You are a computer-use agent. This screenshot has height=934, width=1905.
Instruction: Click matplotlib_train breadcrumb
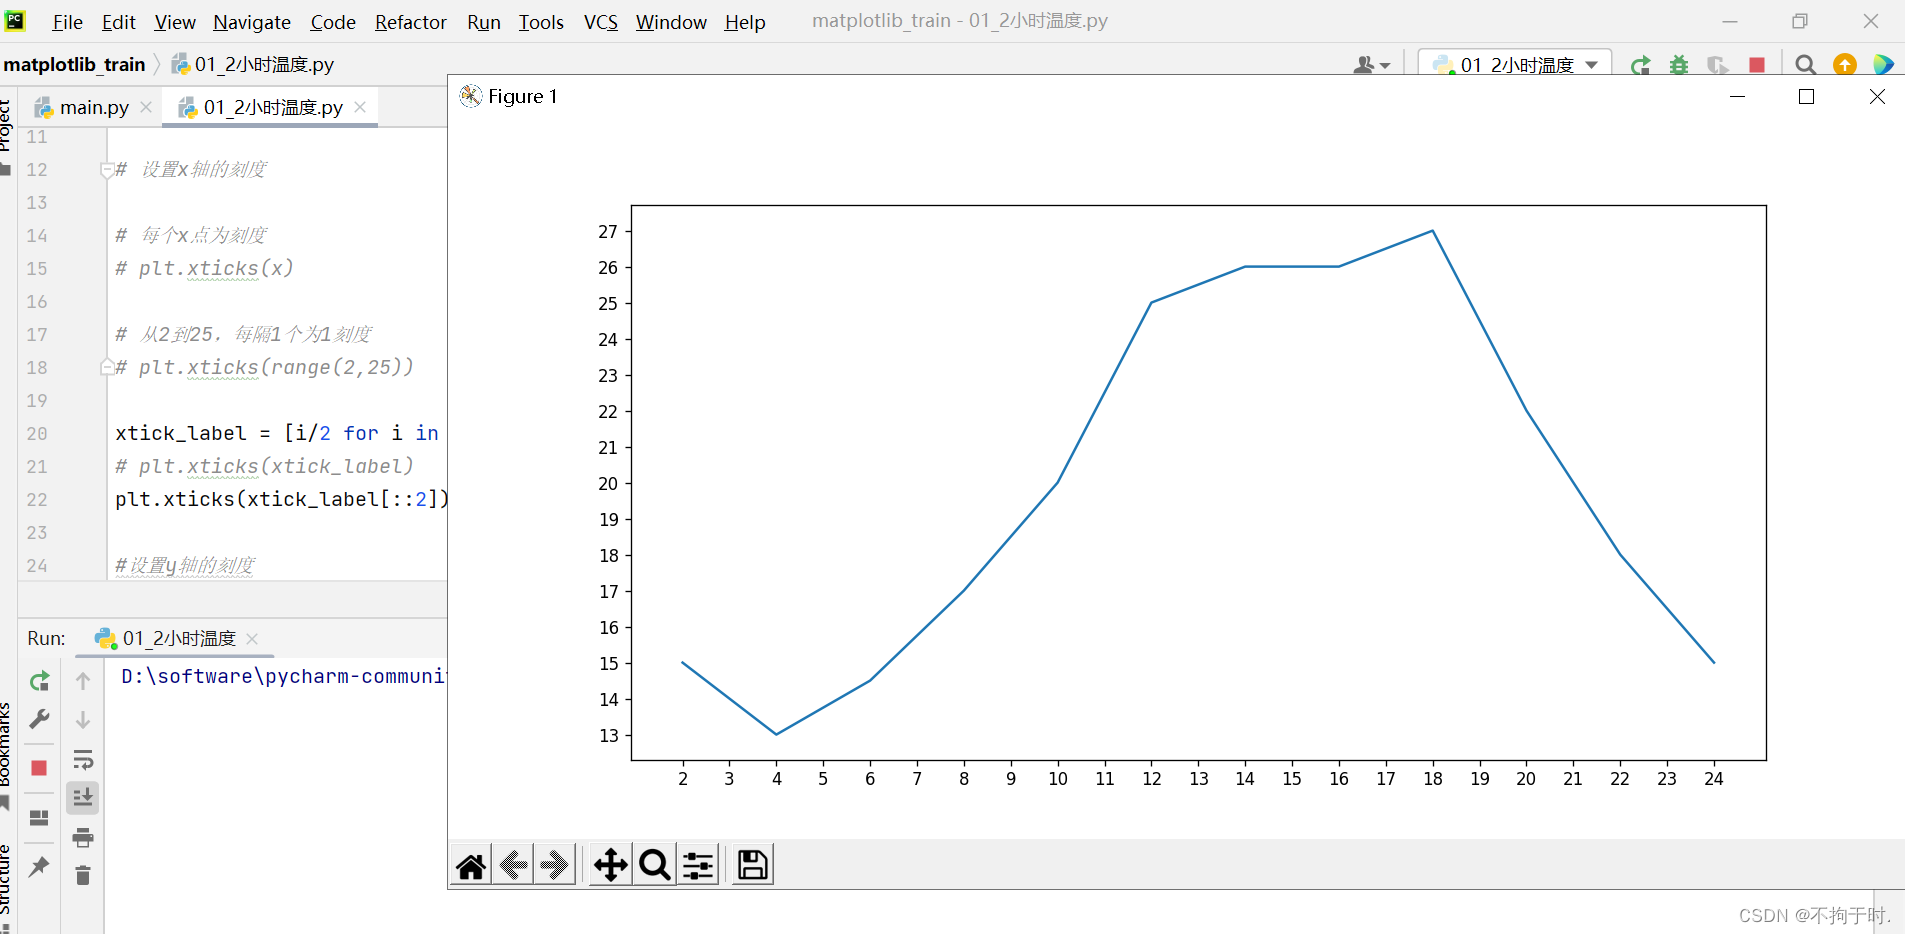(x=75, y=65)
